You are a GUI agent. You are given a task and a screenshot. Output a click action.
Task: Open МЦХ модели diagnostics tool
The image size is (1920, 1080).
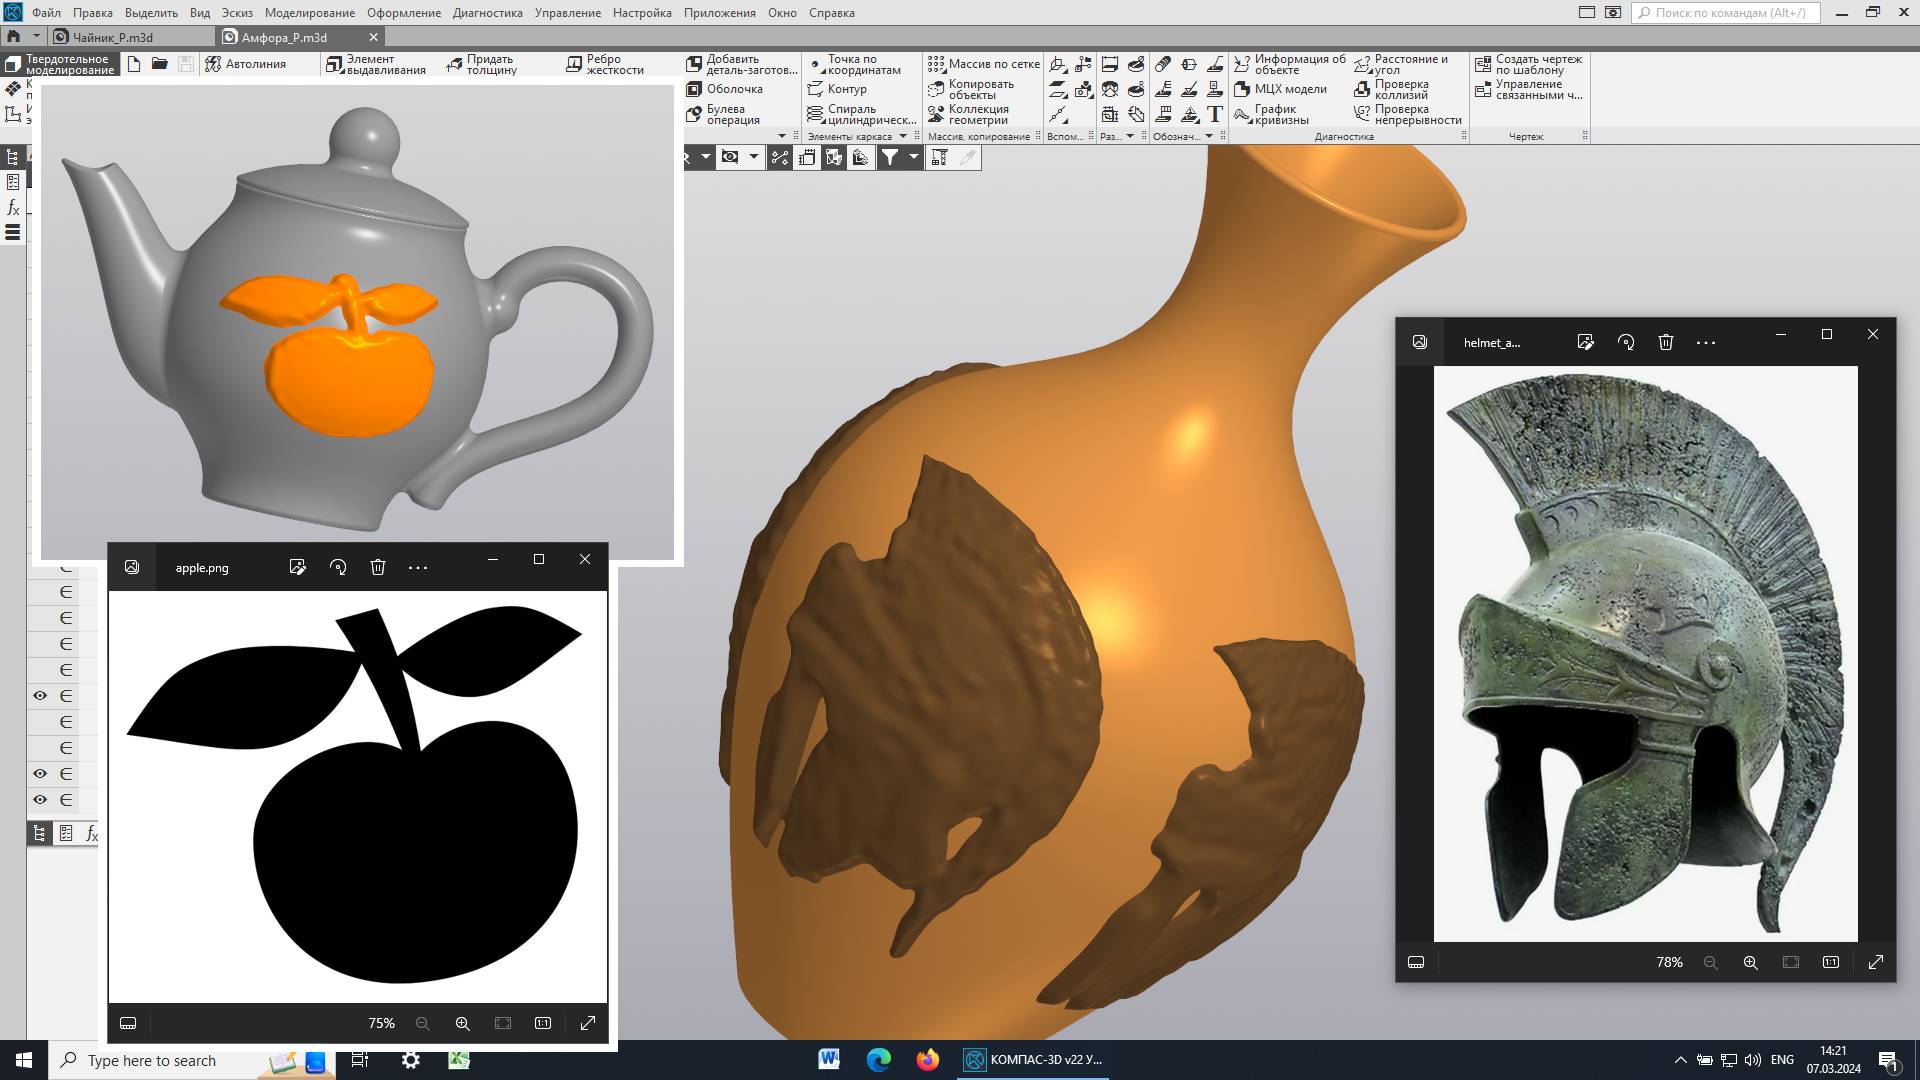(x=1289, y=89)
